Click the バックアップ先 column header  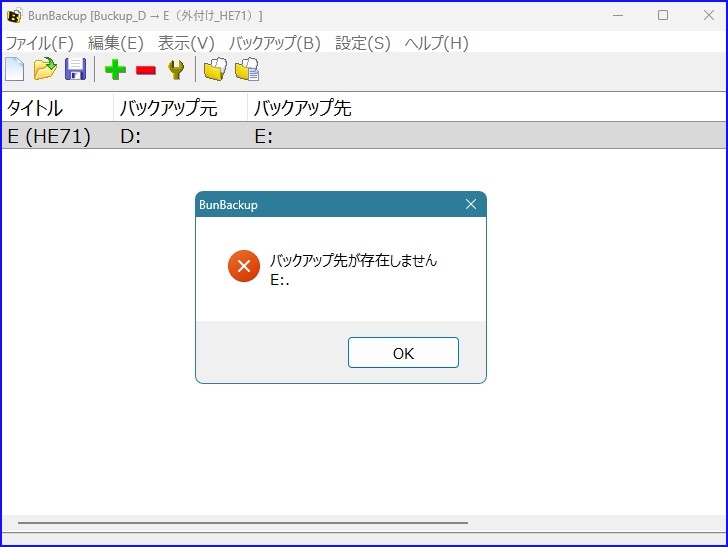[x=302, y=108]
